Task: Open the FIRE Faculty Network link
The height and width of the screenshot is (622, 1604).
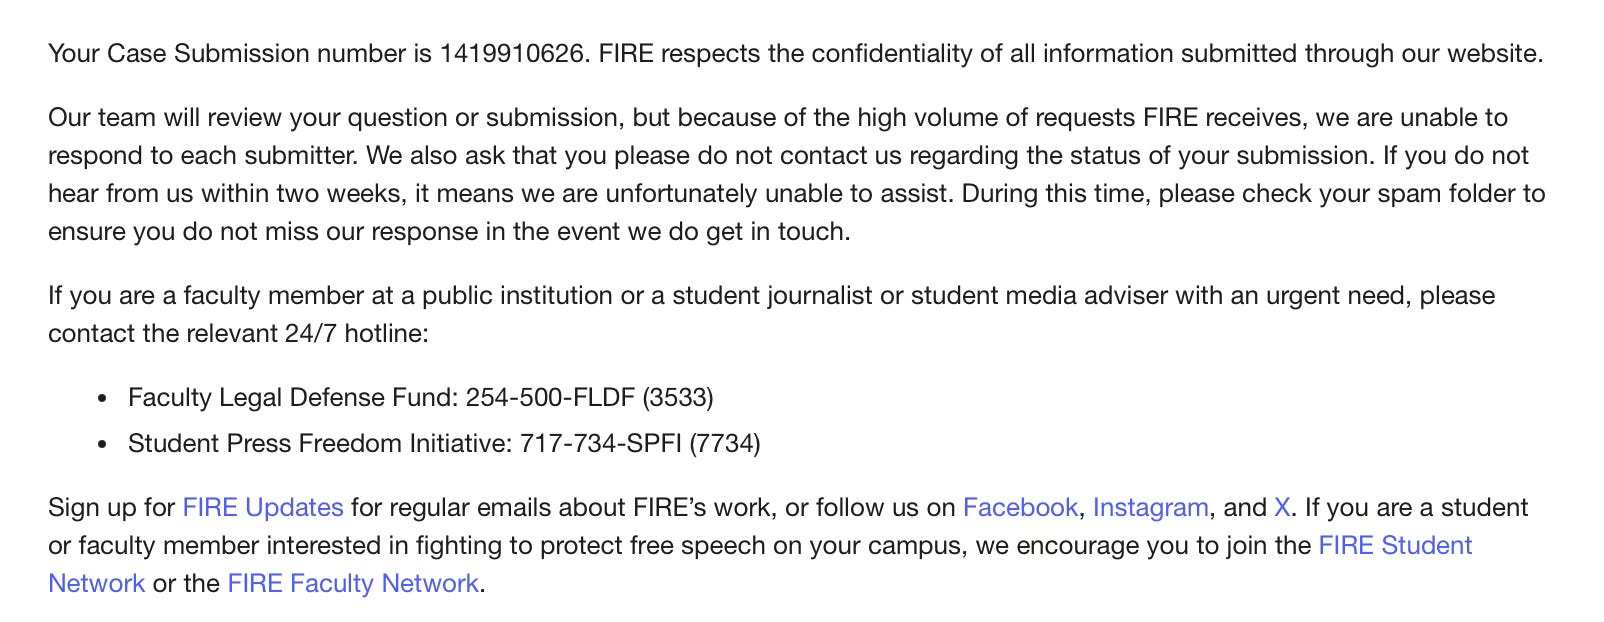Action: tap(353, 584)
